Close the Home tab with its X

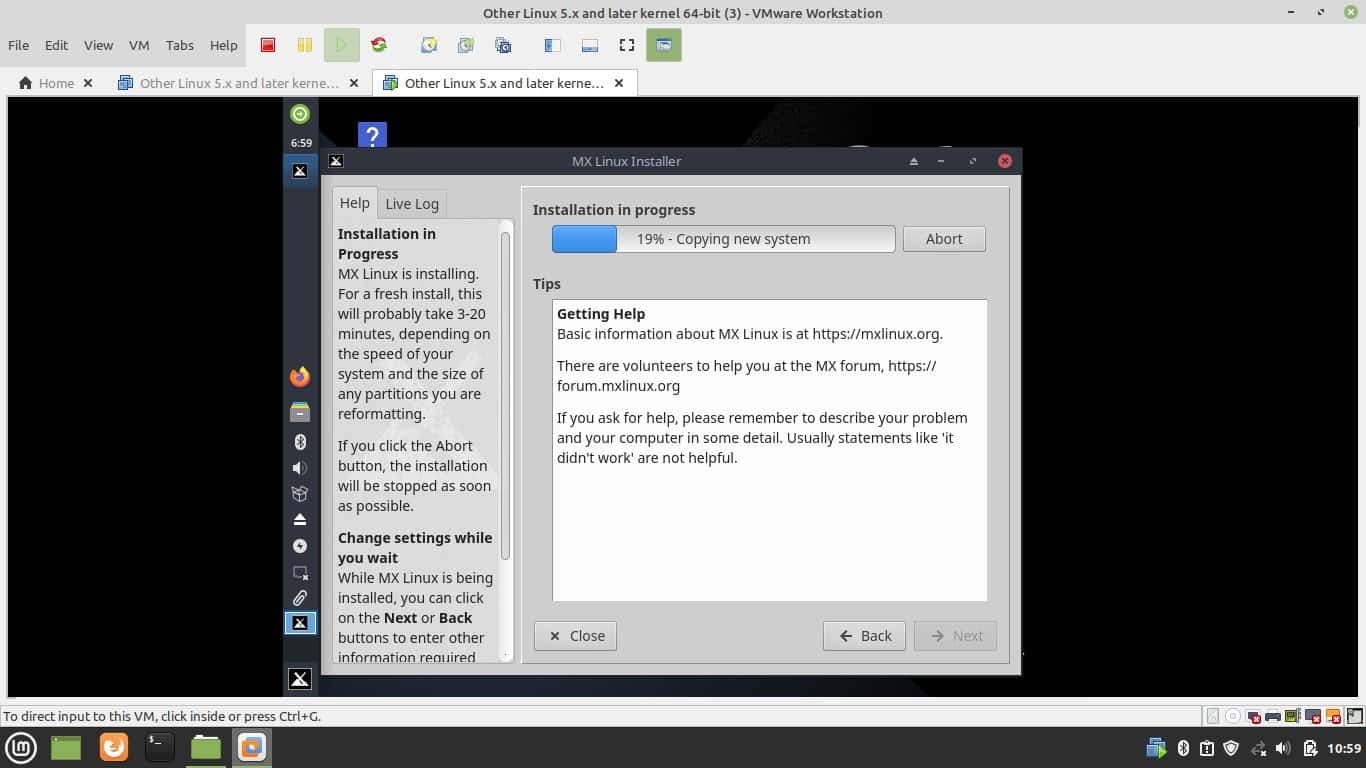point(88,83)
